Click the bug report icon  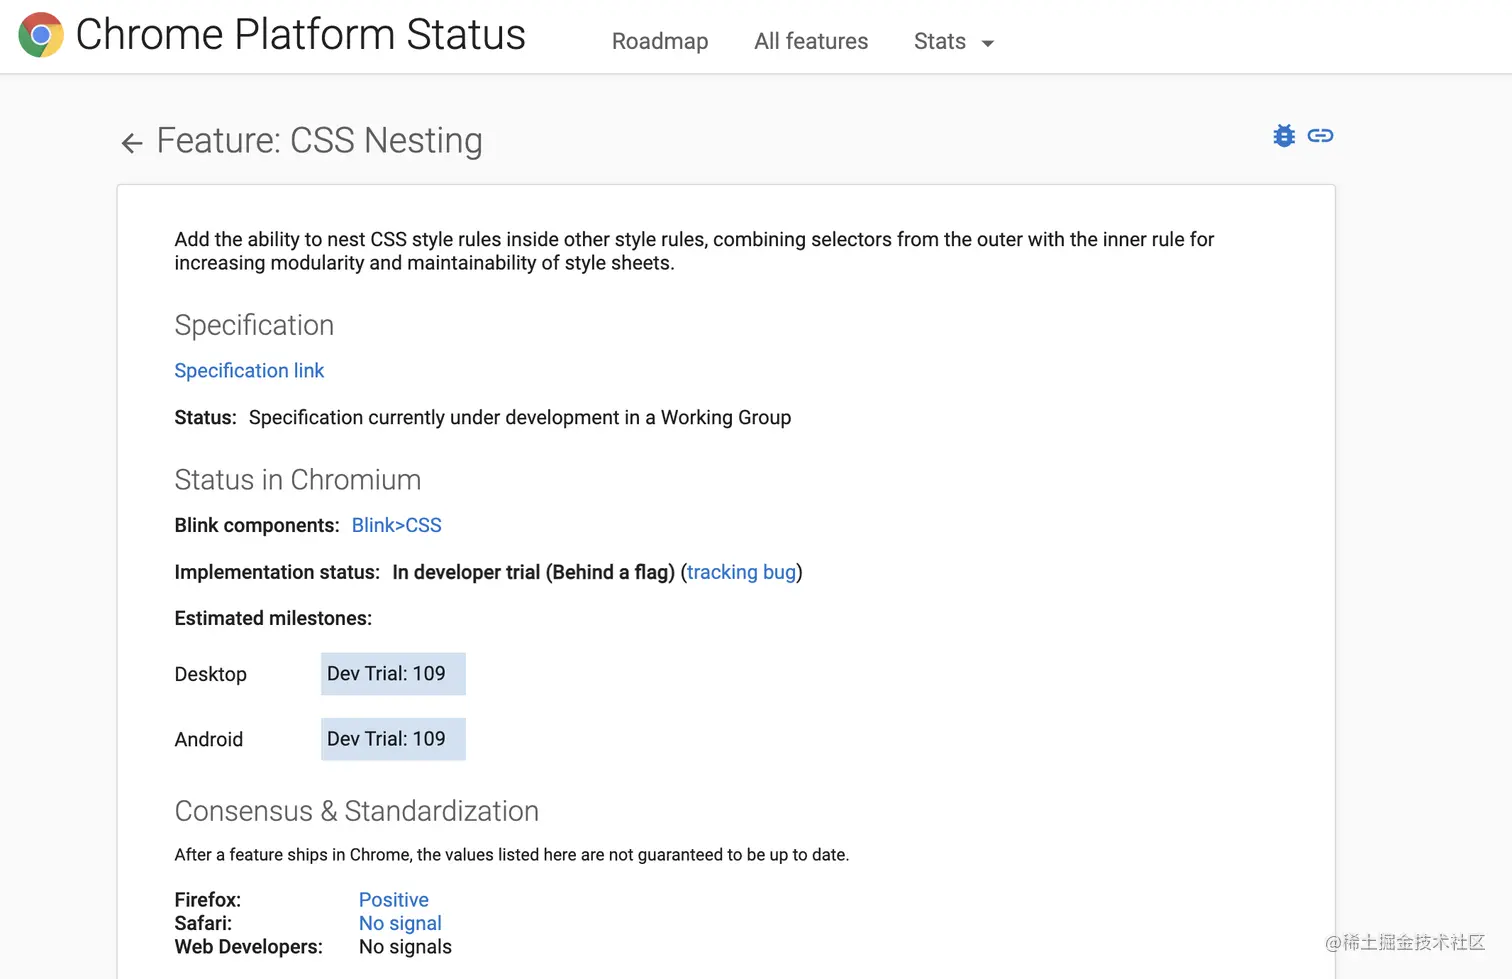[1284, 136]
